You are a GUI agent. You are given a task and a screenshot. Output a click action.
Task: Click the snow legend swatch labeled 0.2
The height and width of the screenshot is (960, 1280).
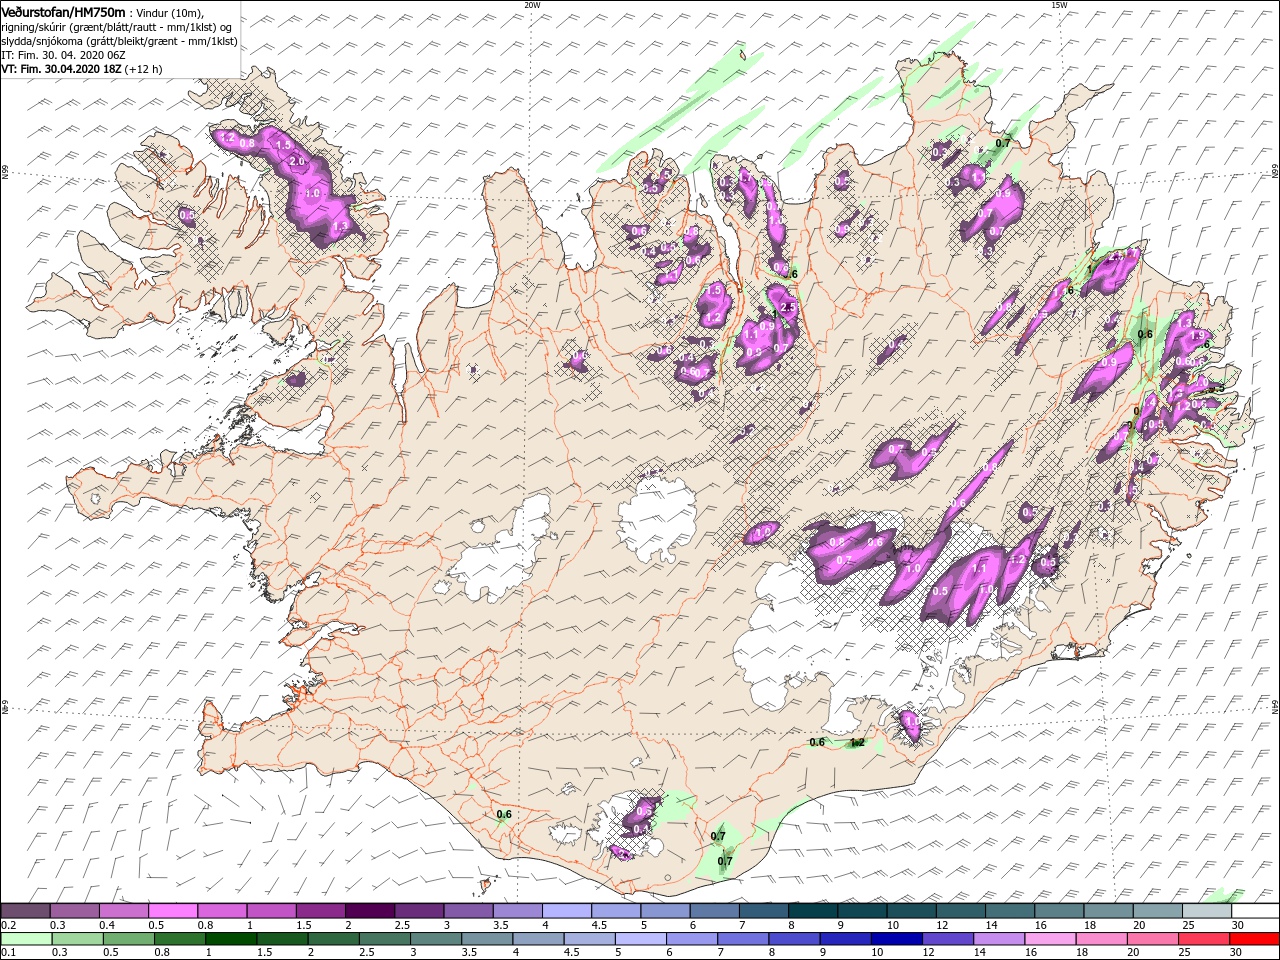tap(25, 911)
